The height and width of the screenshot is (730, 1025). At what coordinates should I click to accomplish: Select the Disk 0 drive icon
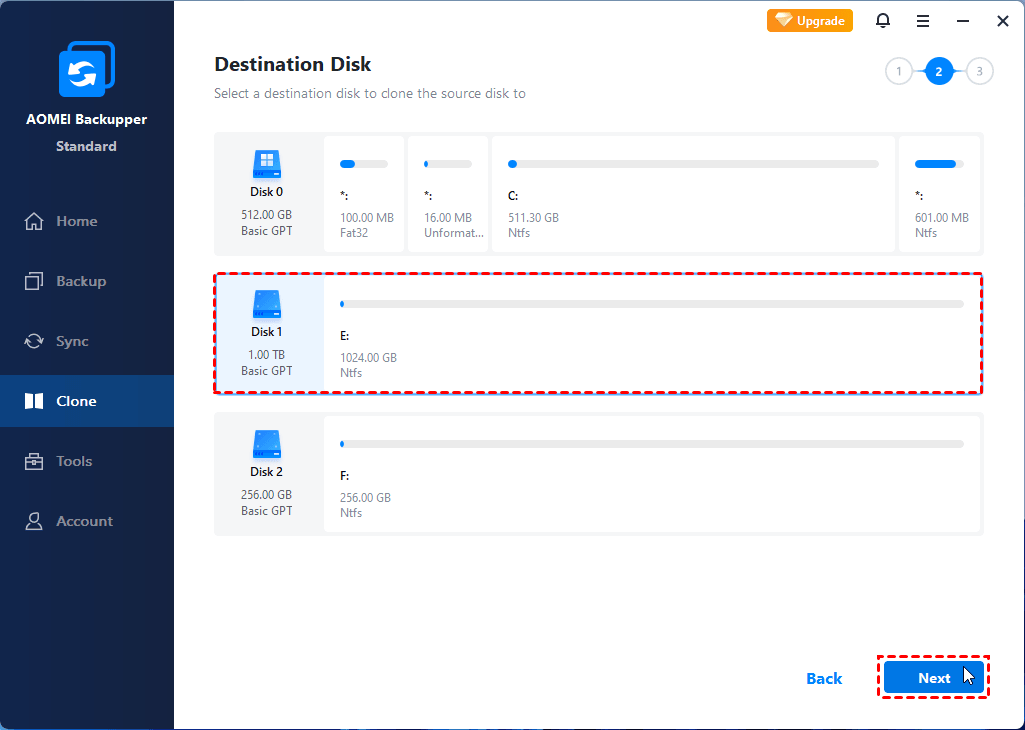tap(267, 165)
